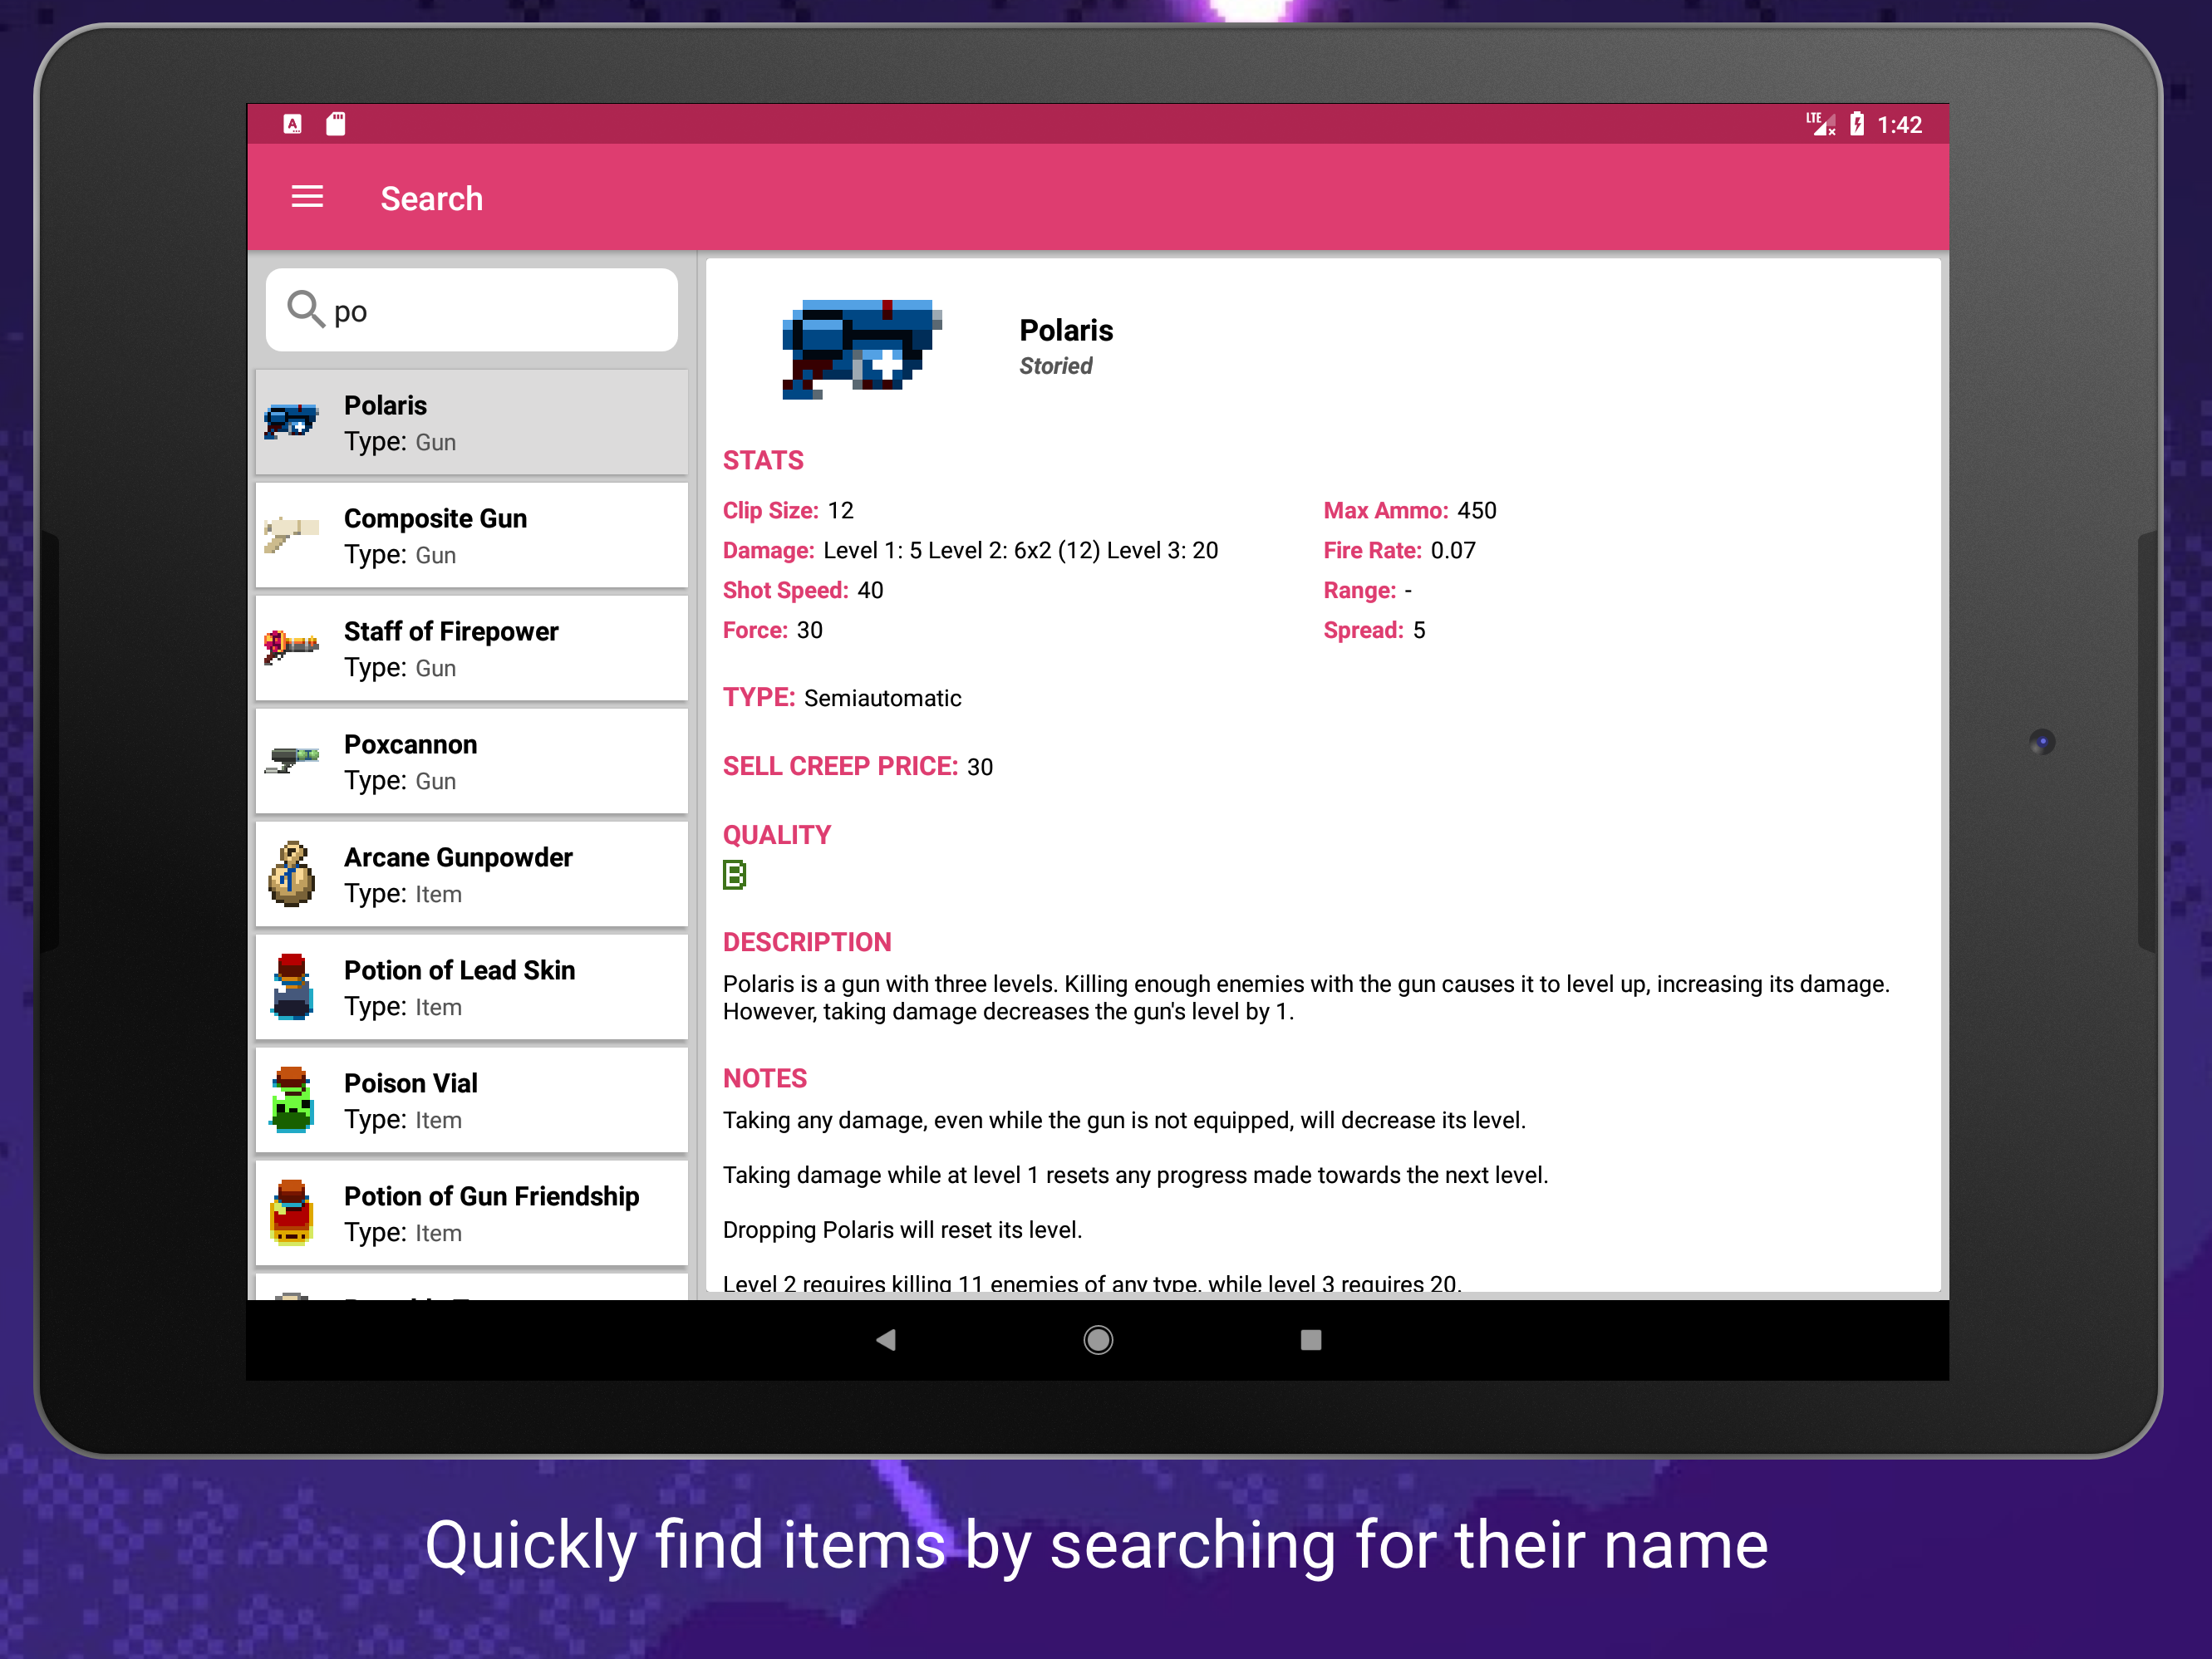
Task: Click the 'Polaris' detail heading
Action: (1066, 330)
